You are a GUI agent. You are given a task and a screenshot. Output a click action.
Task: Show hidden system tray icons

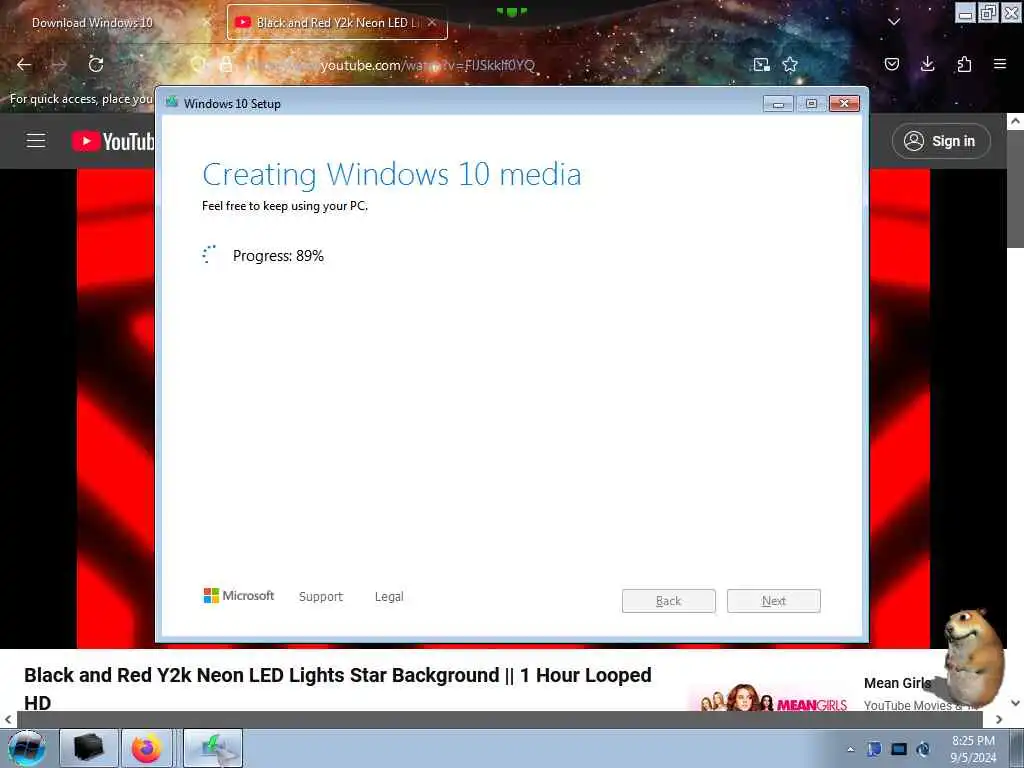click(850, 749)
